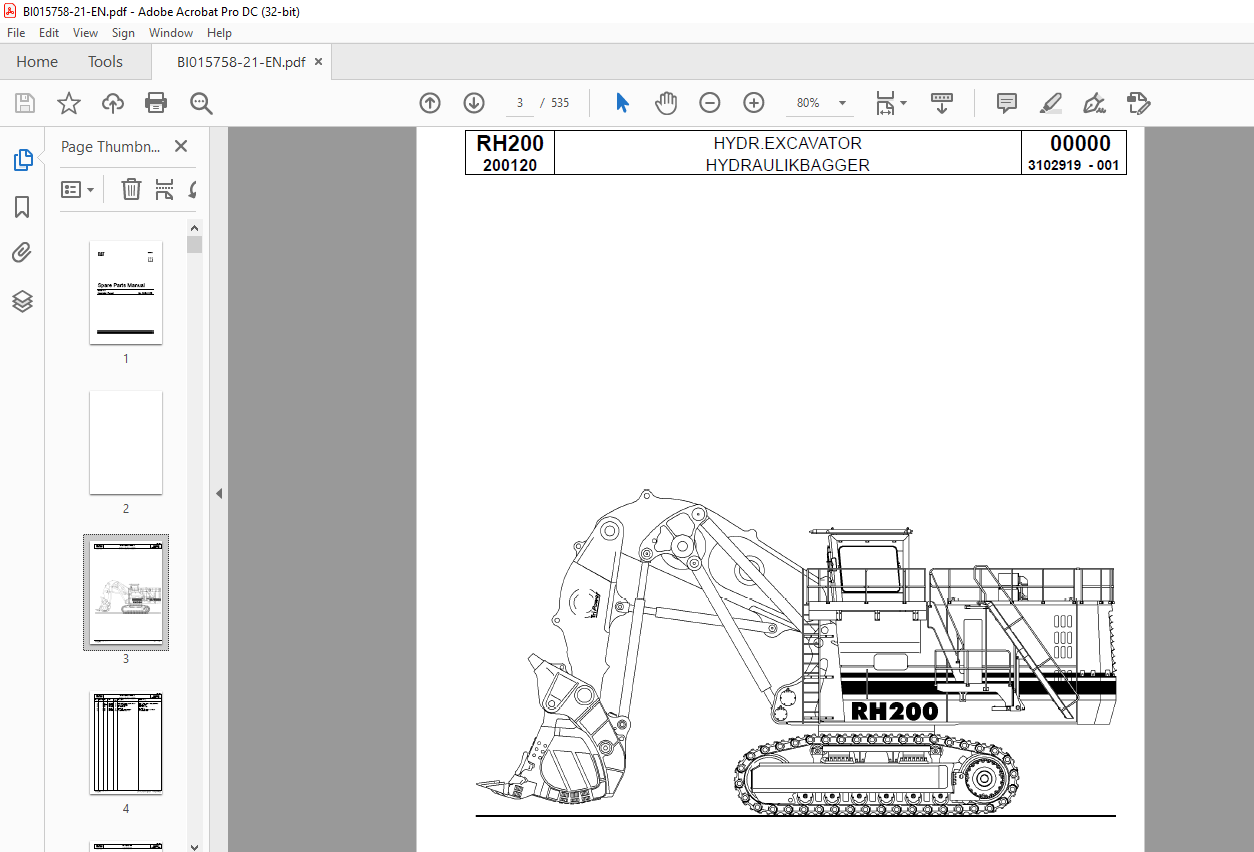Open the Layers panel icon
Viewport: 1254px width, 852px height.
pos(22,301)
